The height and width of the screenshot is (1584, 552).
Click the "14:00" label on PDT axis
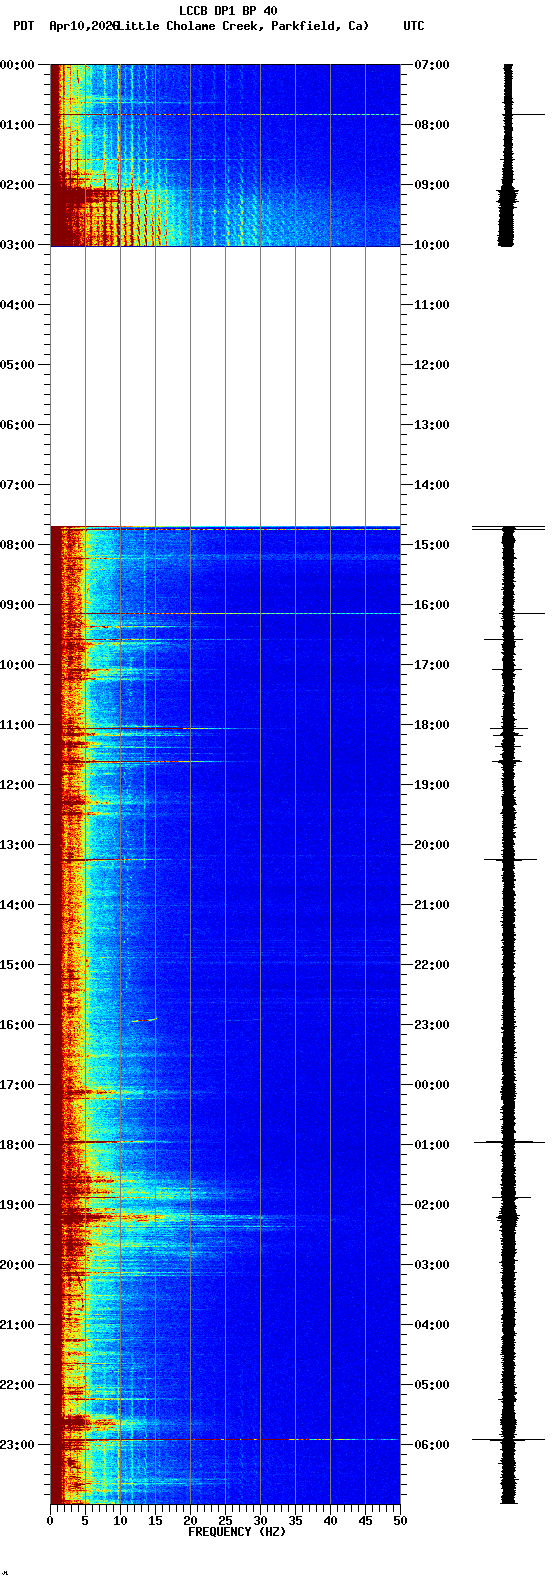(17, 905)
